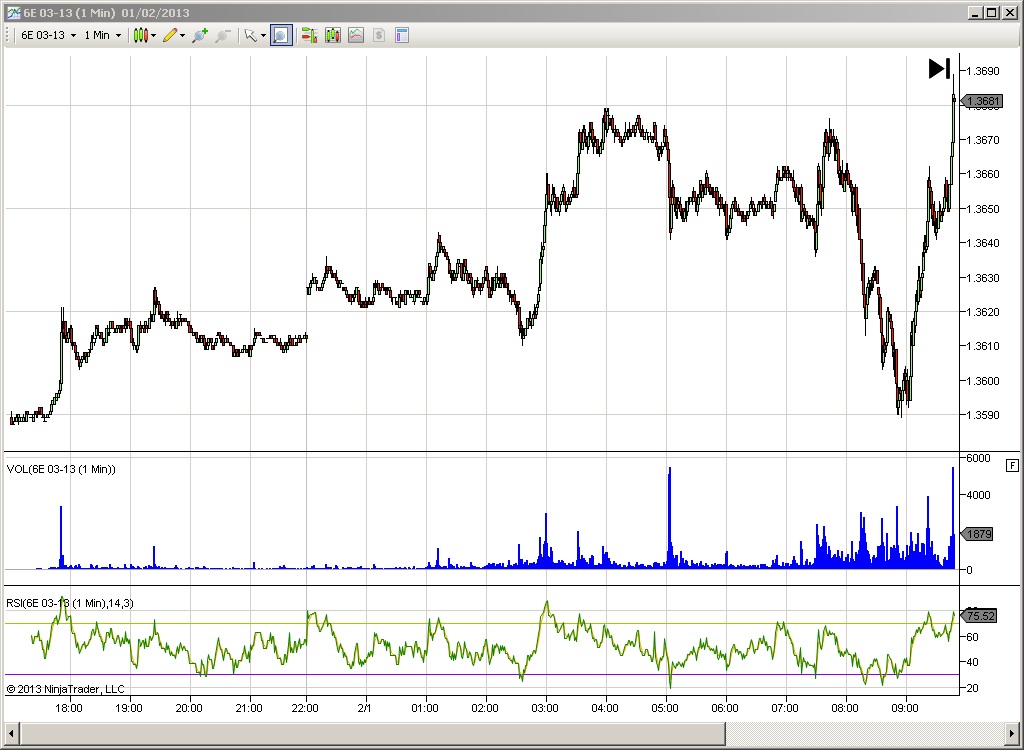Expand the chart style dropdown arrow
The height and width of the screenshot is (750, 1024).
(x=153, y=35)
